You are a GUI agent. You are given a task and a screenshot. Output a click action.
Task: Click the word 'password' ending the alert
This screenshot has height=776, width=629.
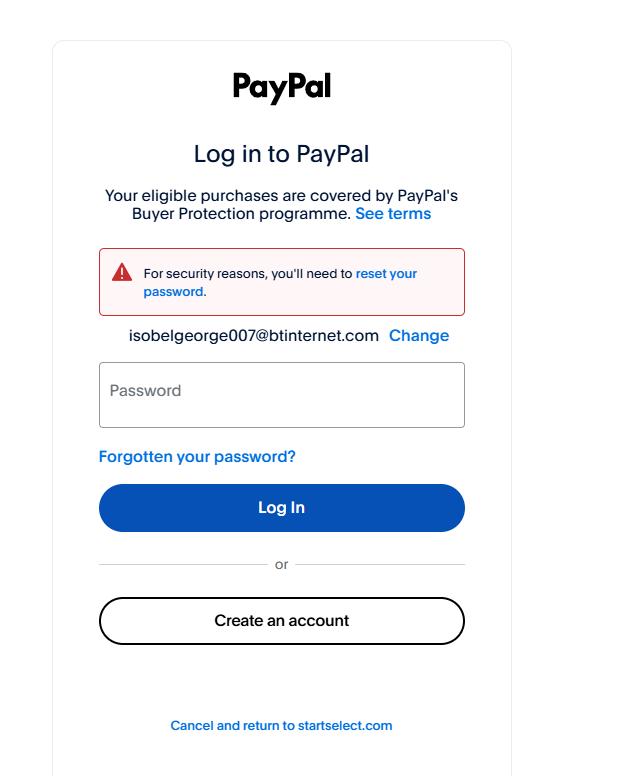coord(173,292)
